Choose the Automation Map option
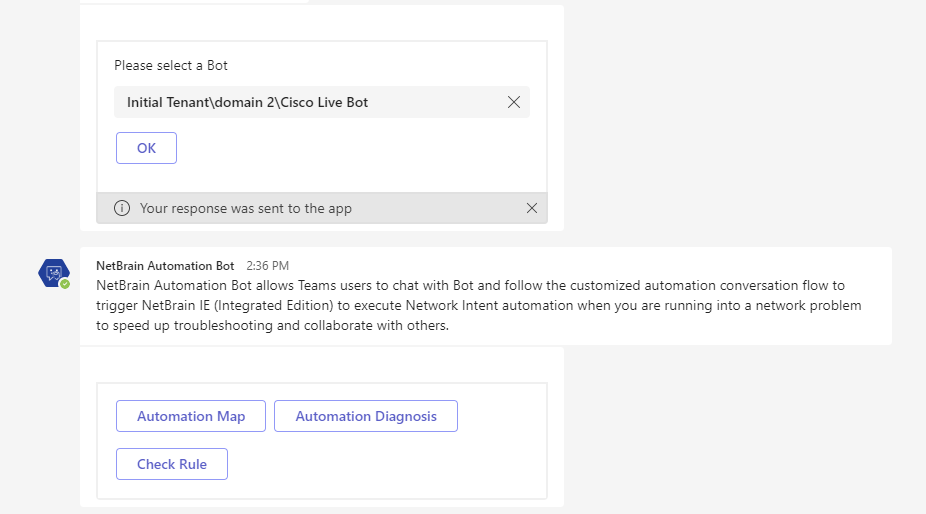926x514 pixels. [191, 416]
